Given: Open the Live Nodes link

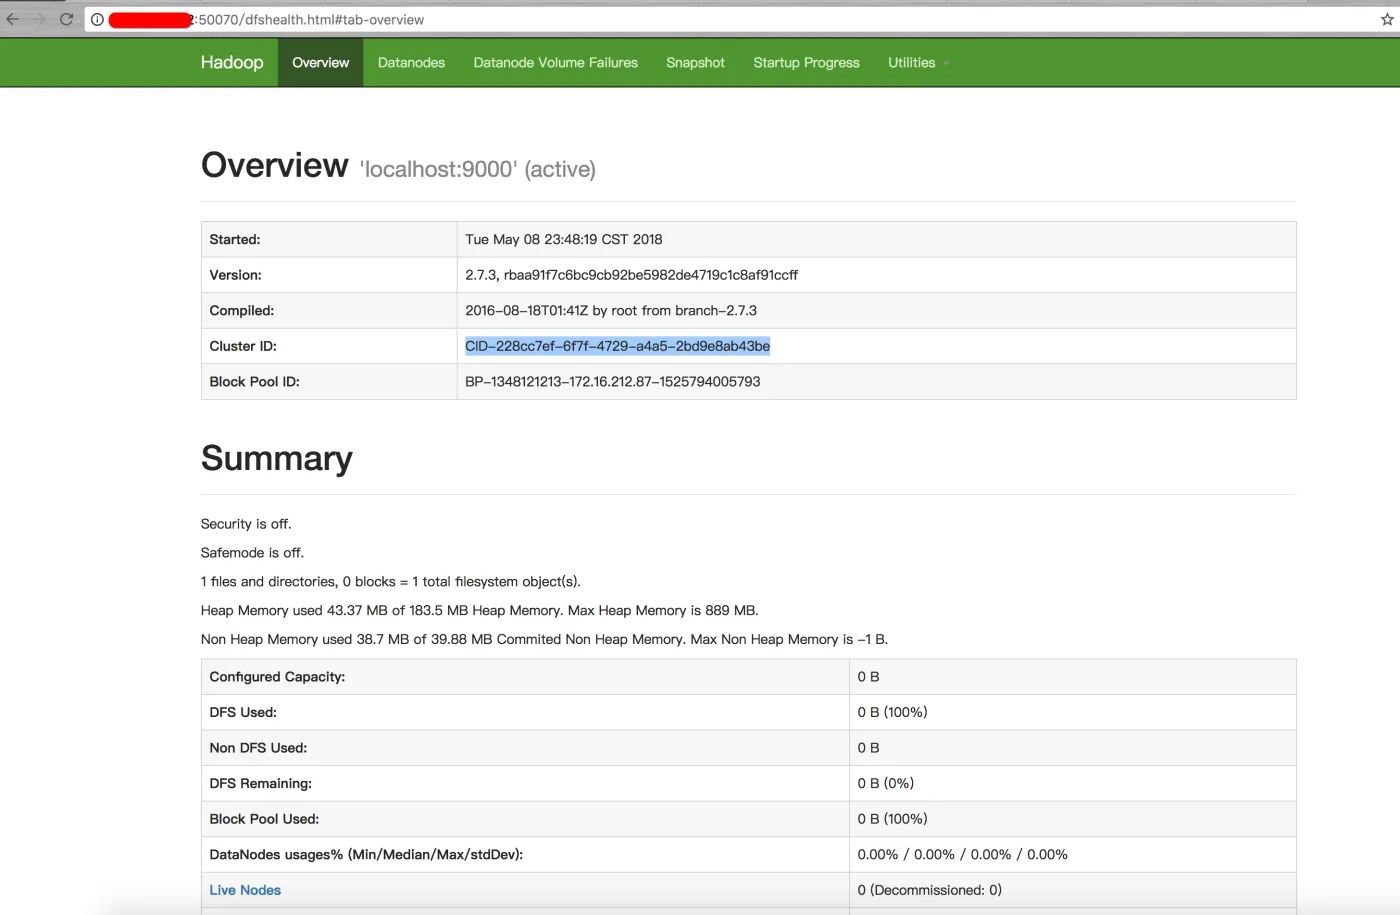Looking at the screenshot, I should (245, 890).
